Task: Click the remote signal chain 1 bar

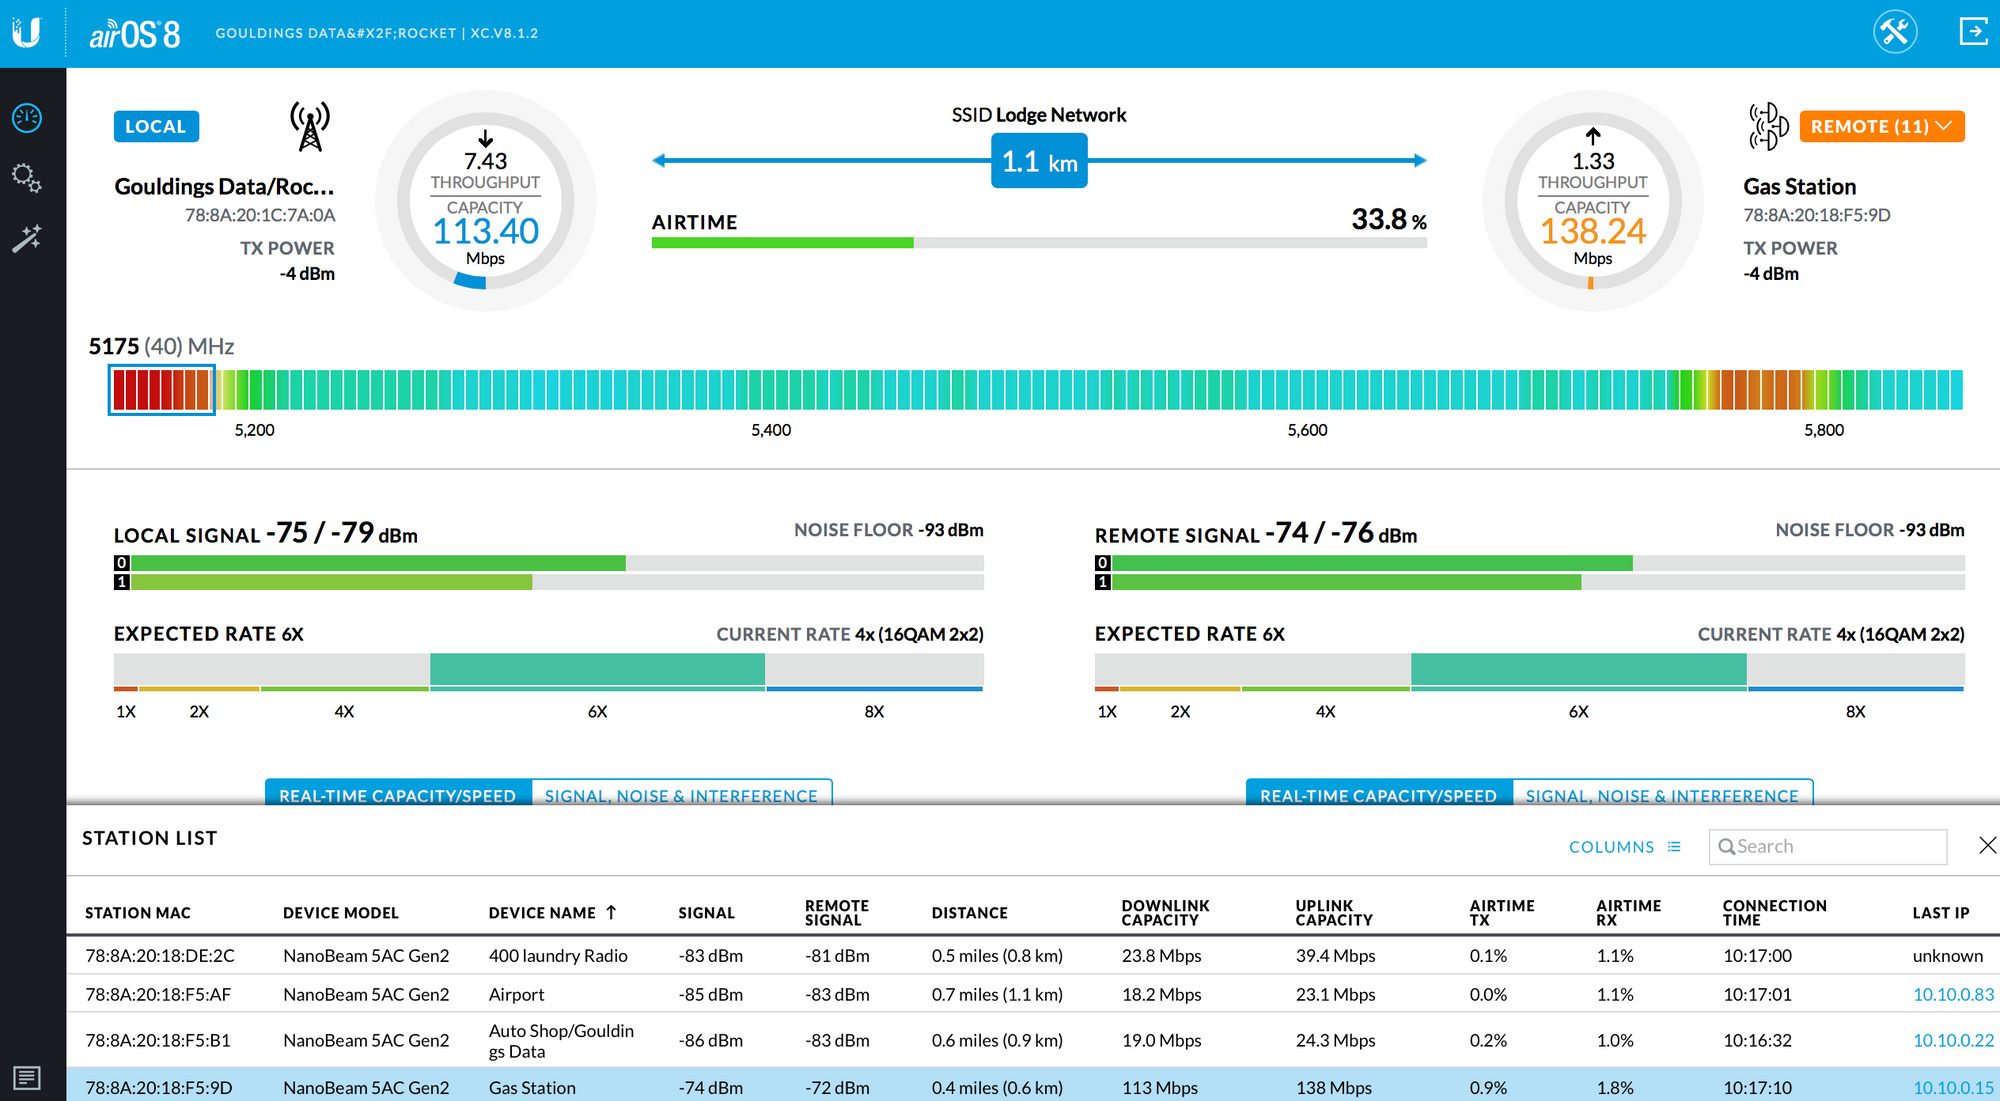Action: (x=1538, y=582)
